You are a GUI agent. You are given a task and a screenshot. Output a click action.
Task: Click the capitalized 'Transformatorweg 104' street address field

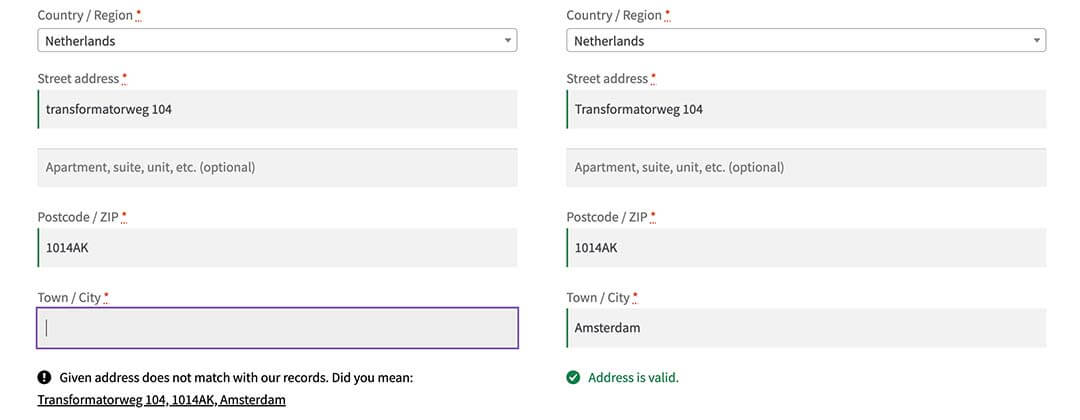[806, 109]
